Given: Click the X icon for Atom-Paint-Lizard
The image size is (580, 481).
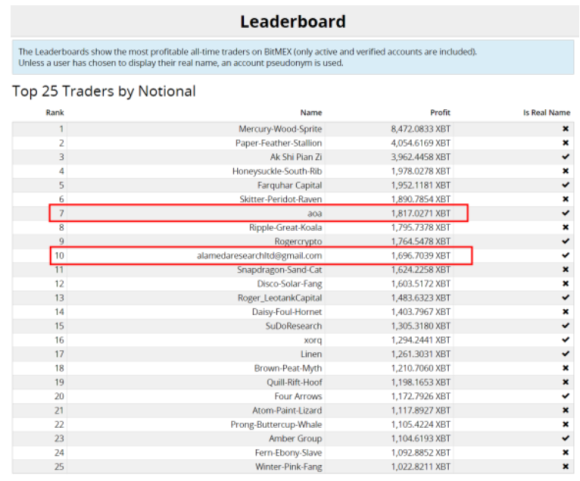Looking at the screenshot, I should click(x=566, y=410).
